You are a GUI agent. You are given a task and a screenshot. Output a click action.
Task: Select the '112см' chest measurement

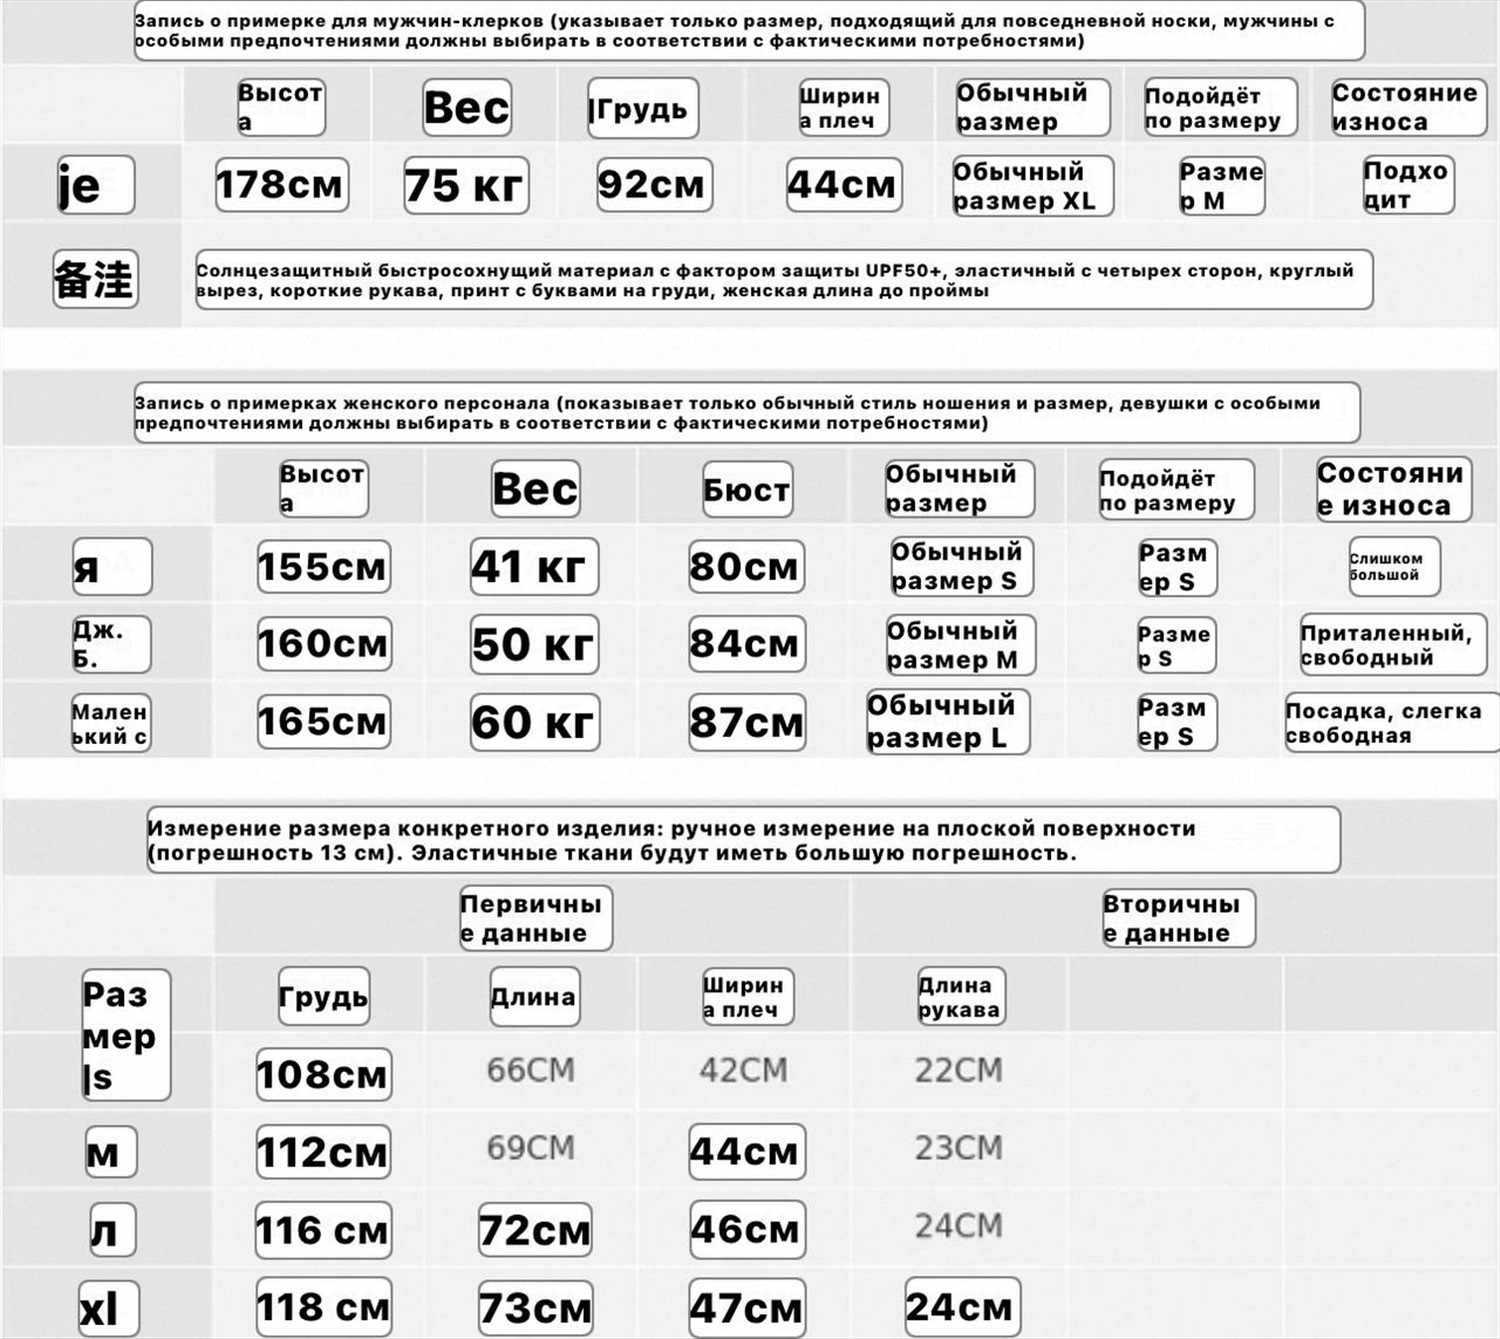coord(323,1153)
